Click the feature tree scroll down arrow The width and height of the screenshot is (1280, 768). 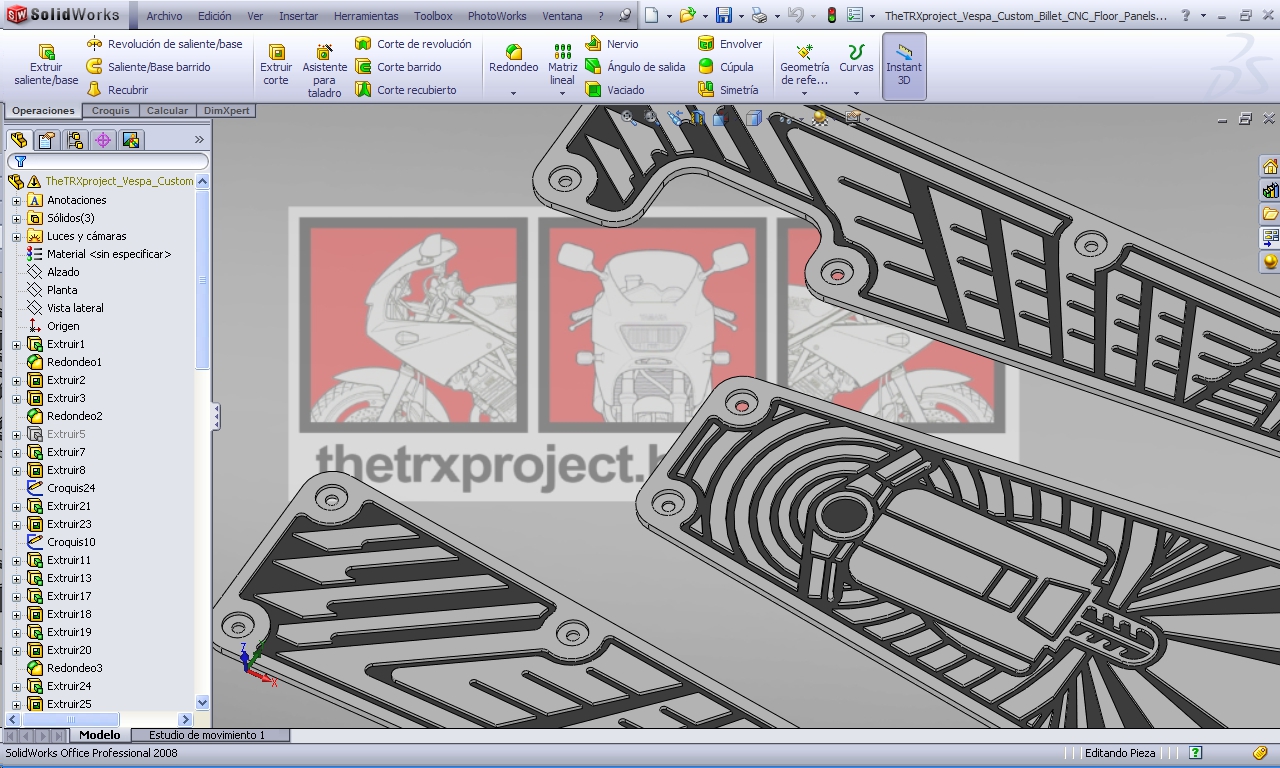click(203, 703)
